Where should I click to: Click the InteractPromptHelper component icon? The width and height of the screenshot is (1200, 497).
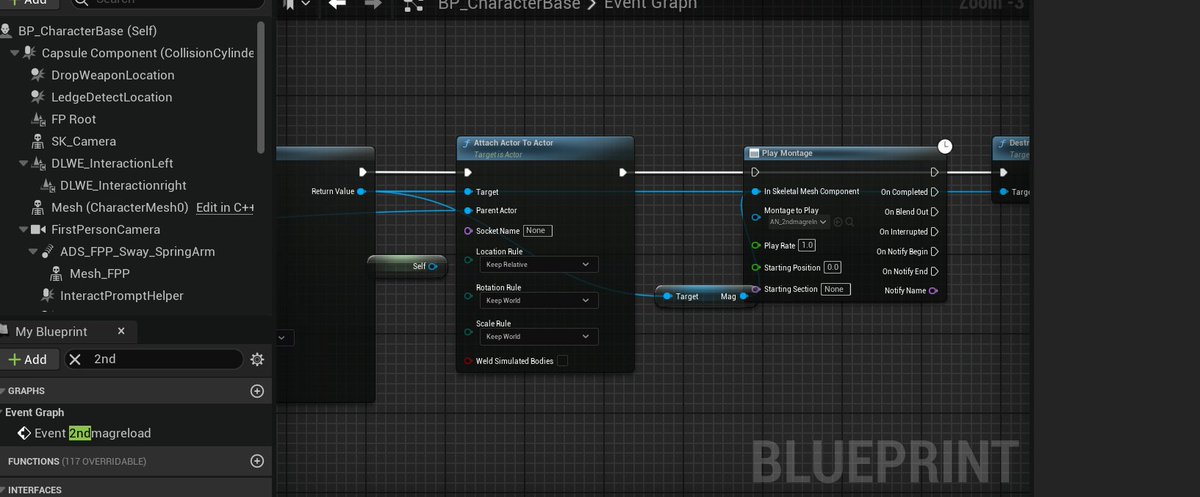[x=48, y=295]
